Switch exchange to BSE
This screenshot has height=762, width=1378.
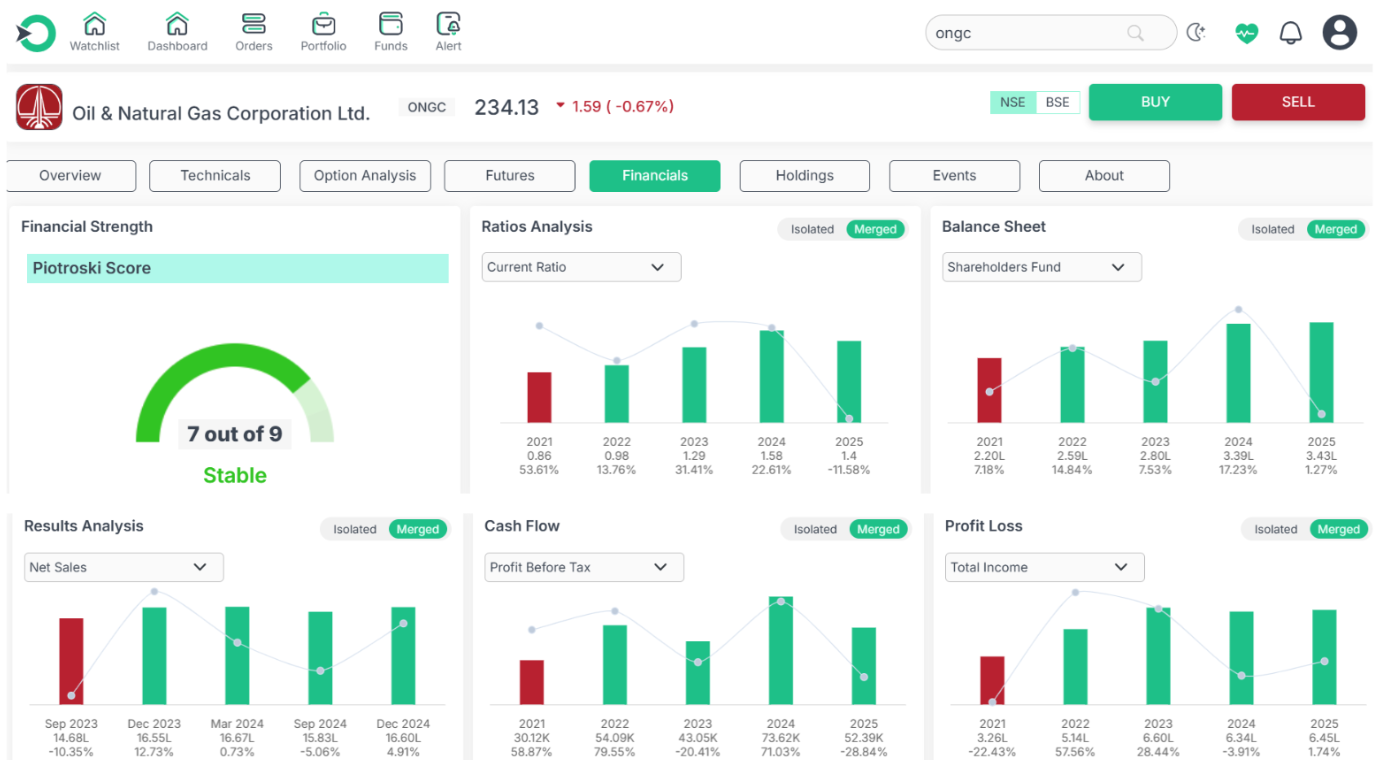[1057, 102]
